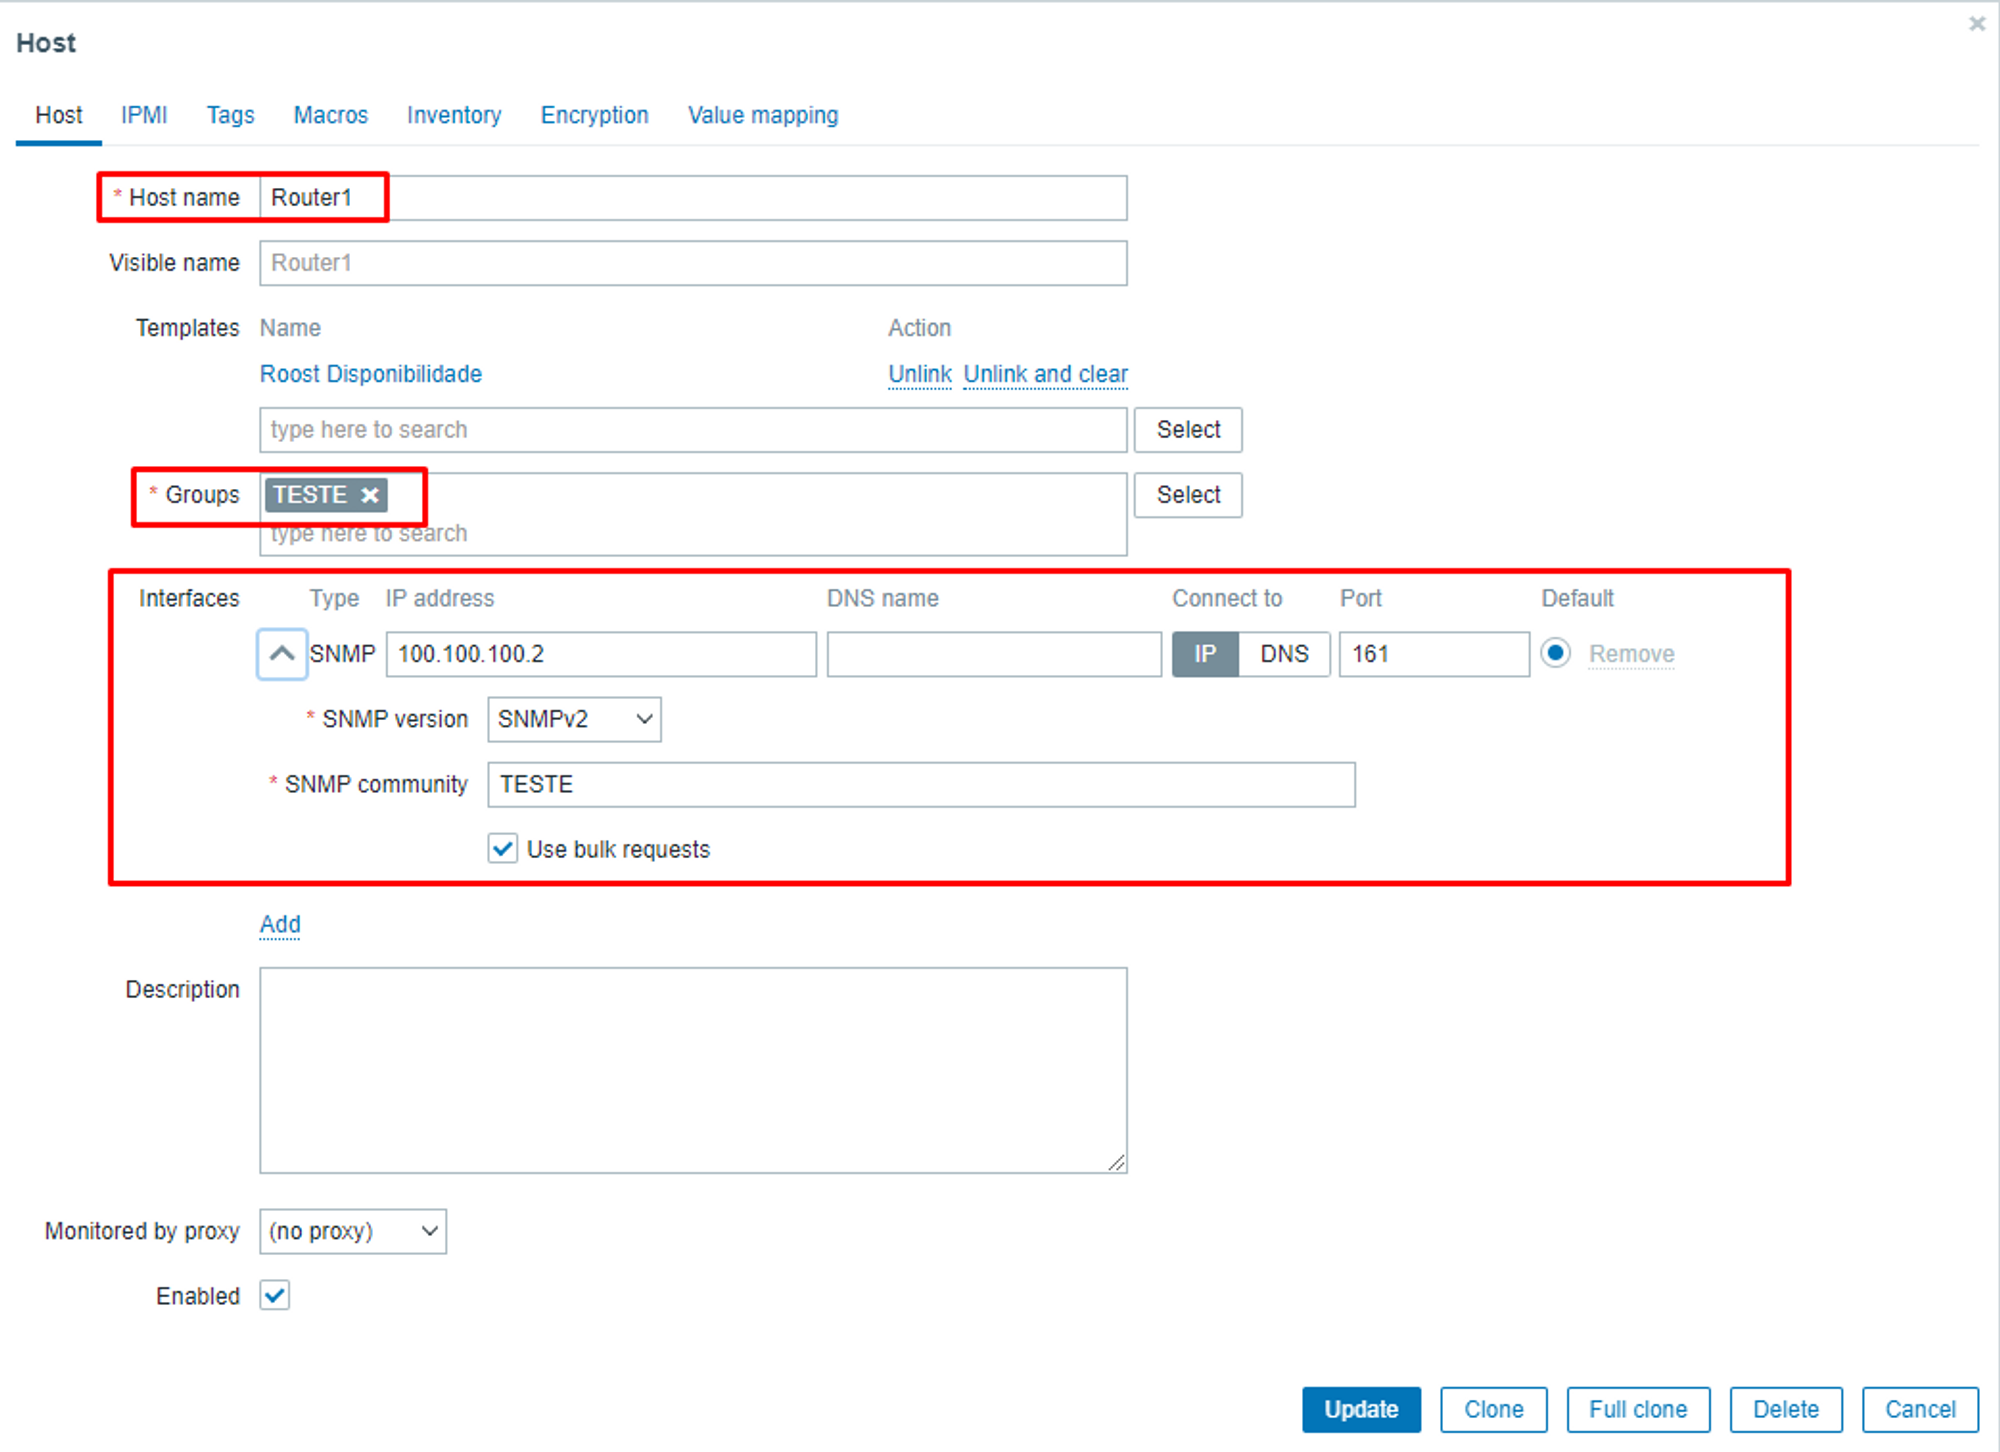
Task: Close the Host dialog
Action: coord(1977,23)
